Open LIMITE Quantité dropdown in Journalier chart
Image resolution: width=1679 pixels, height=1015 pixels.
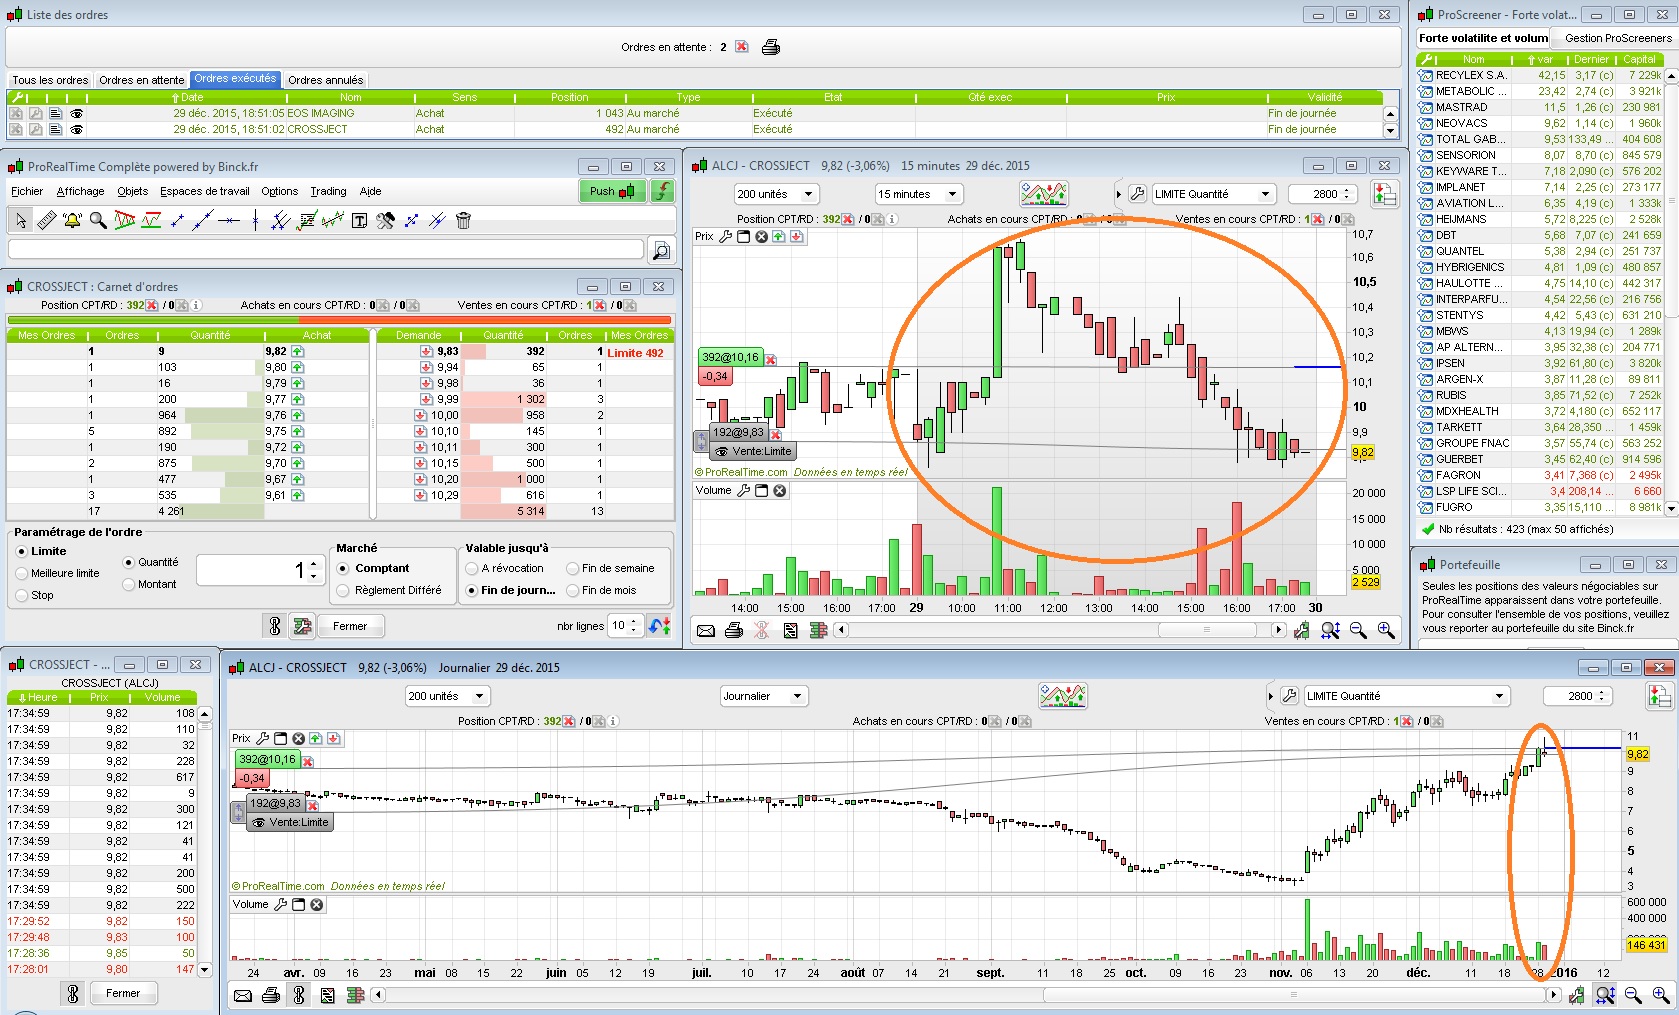point(1407,696)
